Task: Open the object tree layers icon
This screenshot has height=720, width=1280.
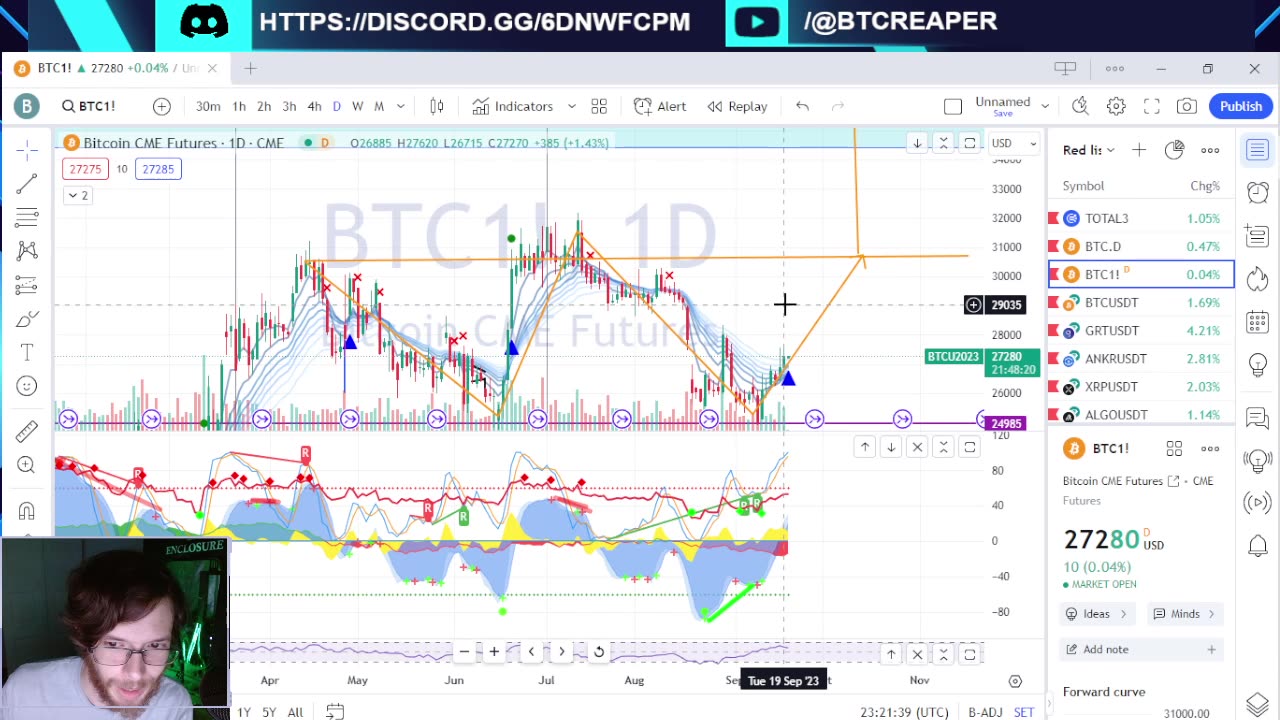Action: pyautogui.click(x=1258, y=705)
